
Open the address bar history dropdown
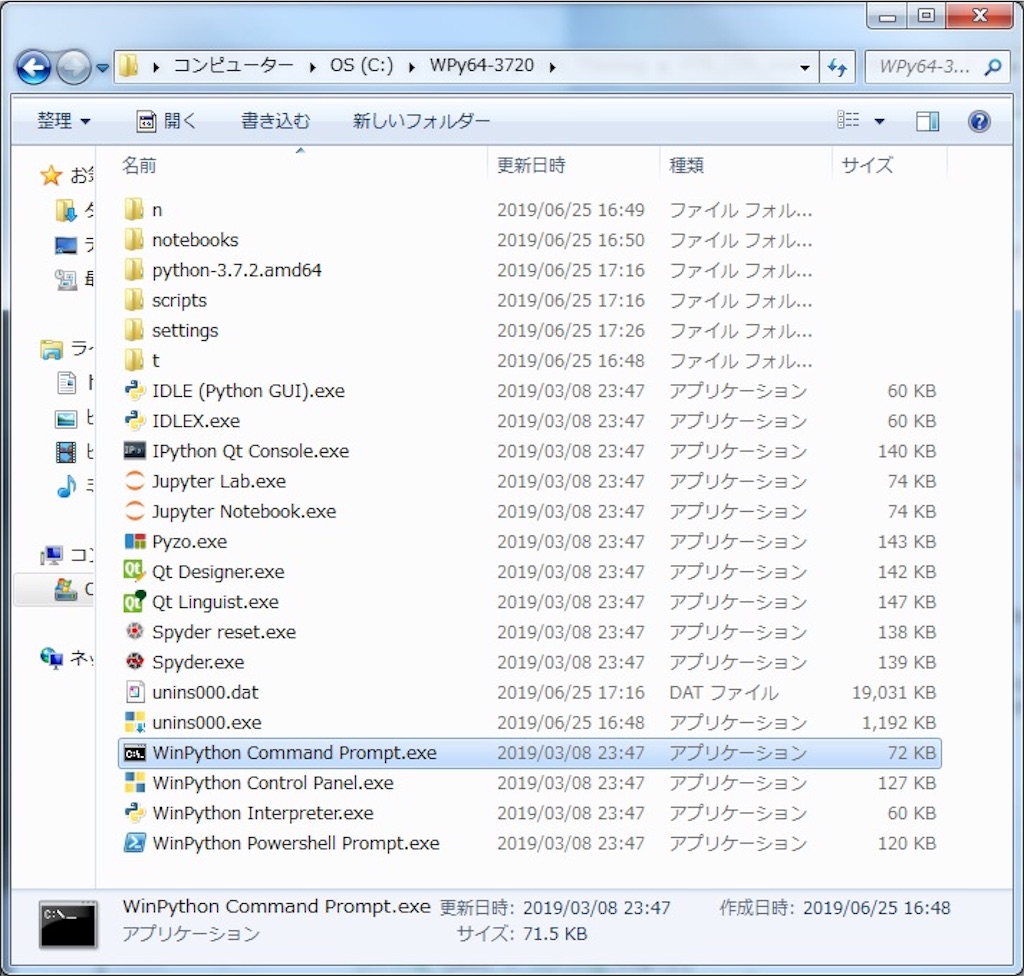tap(805, 67)
